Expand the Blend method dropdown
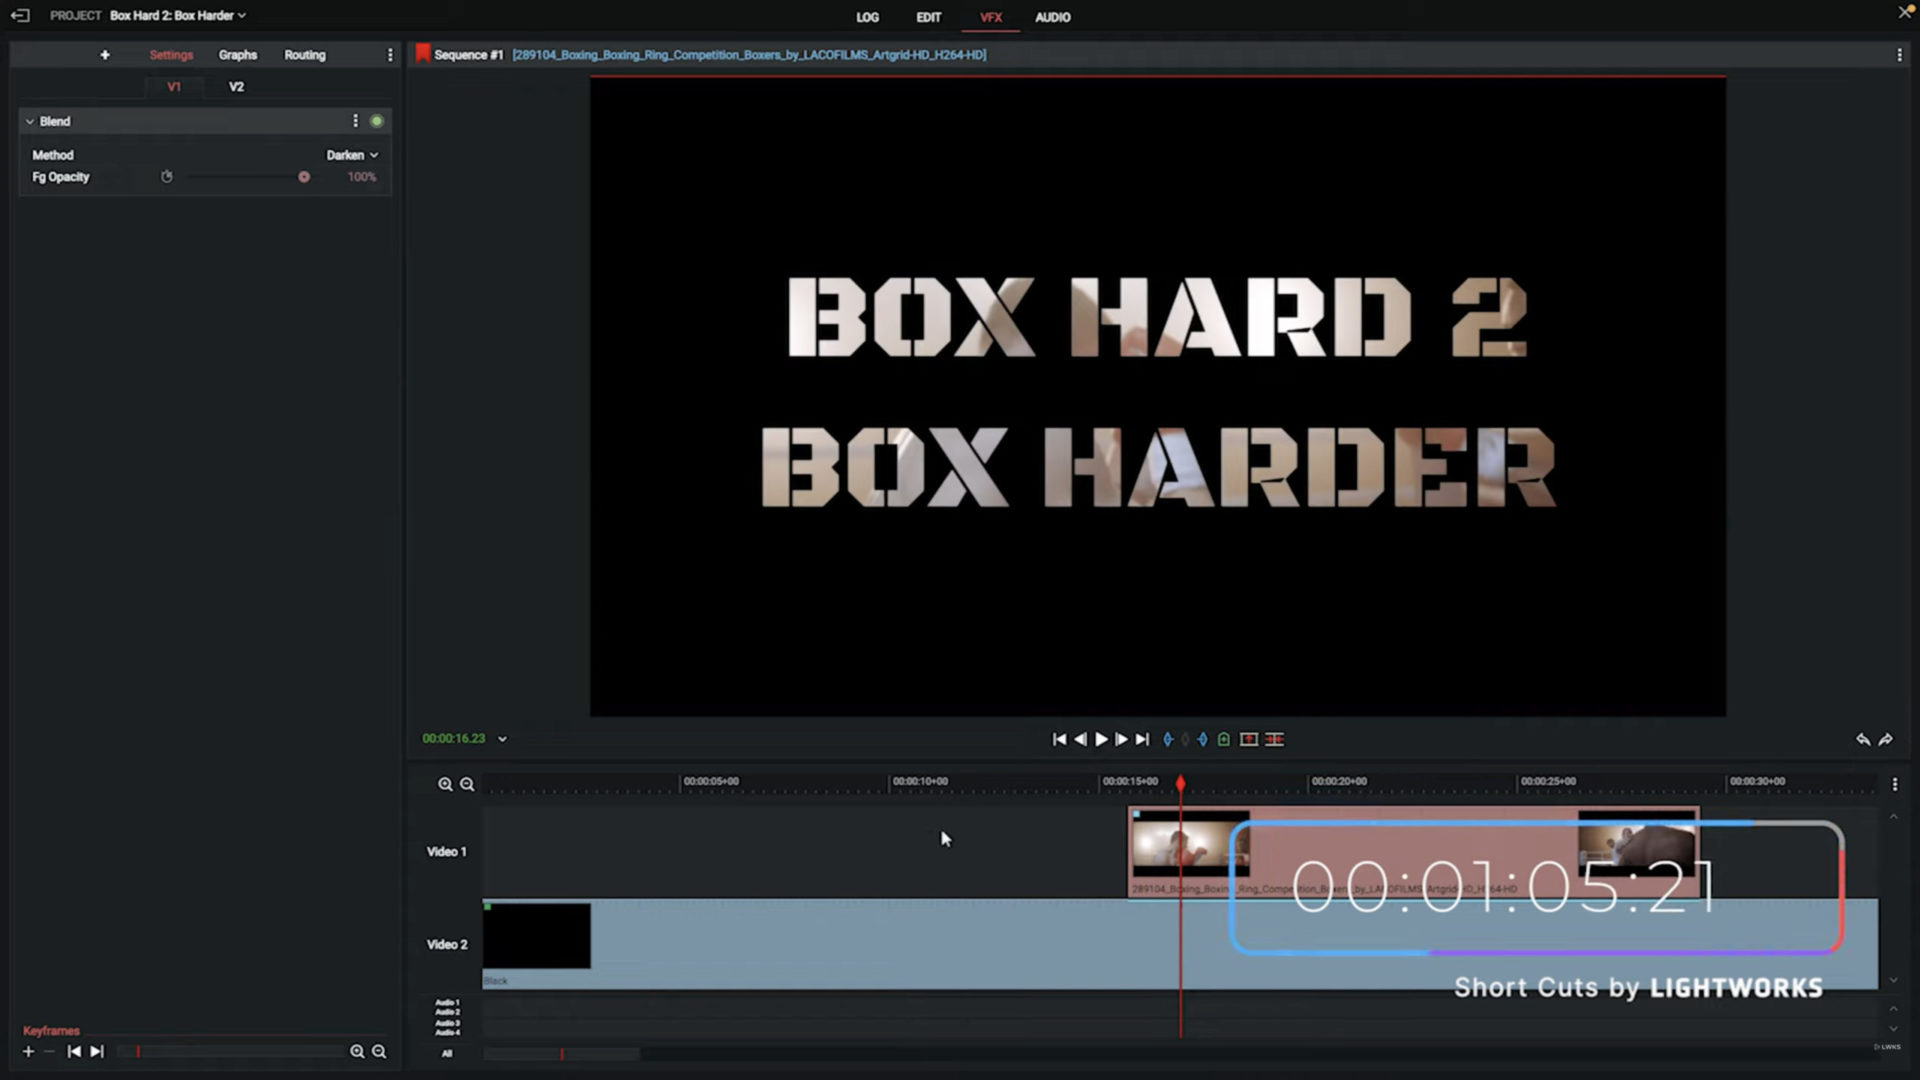Viewport: 1920px width, 1080px height. pos(352,154)
